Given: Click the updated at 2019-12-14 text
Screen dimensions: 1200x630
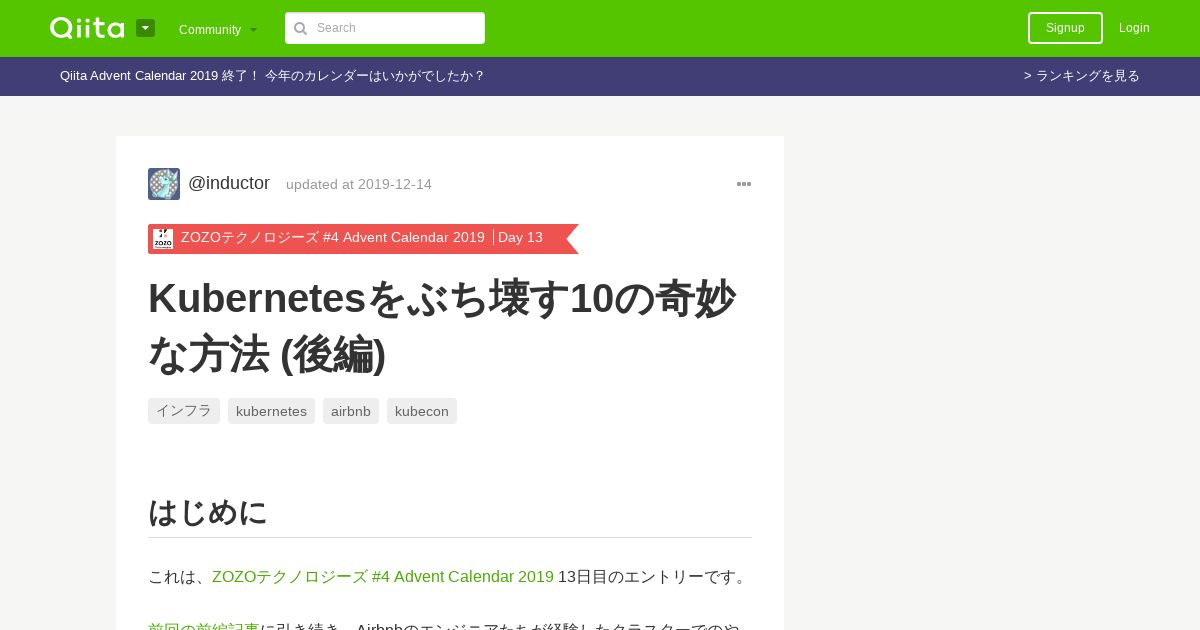Looking at the screenshot, I should click(359, 184).
